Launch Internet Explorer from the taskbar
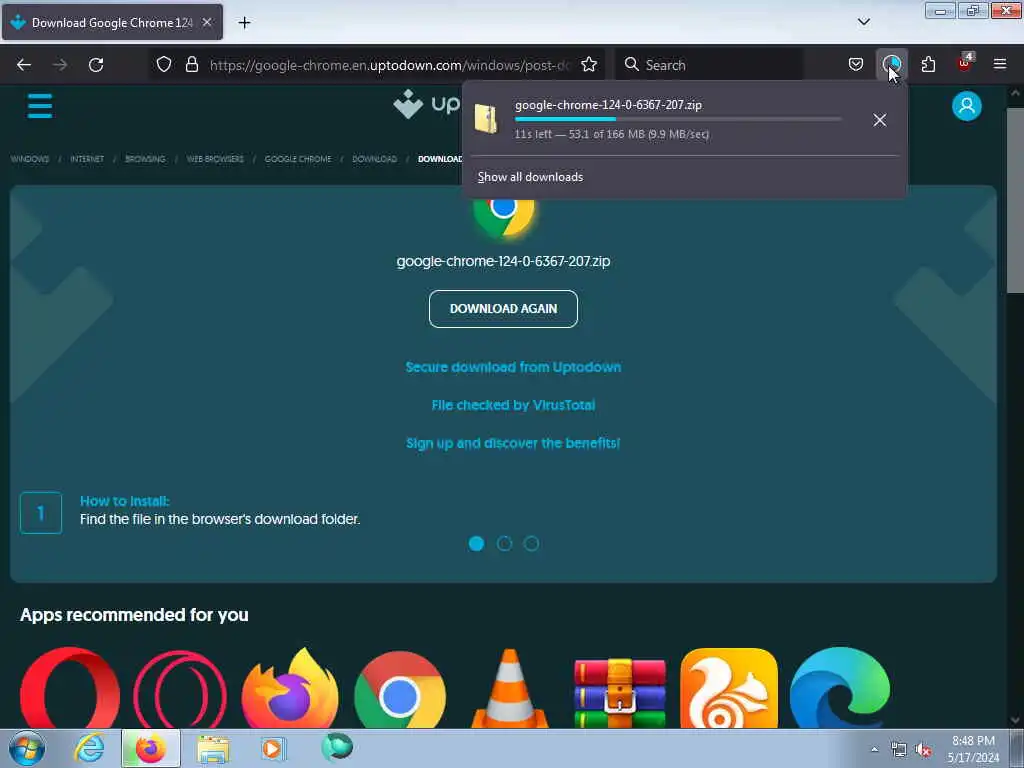This screenshot has height=768, width=1024. (89, 748)
